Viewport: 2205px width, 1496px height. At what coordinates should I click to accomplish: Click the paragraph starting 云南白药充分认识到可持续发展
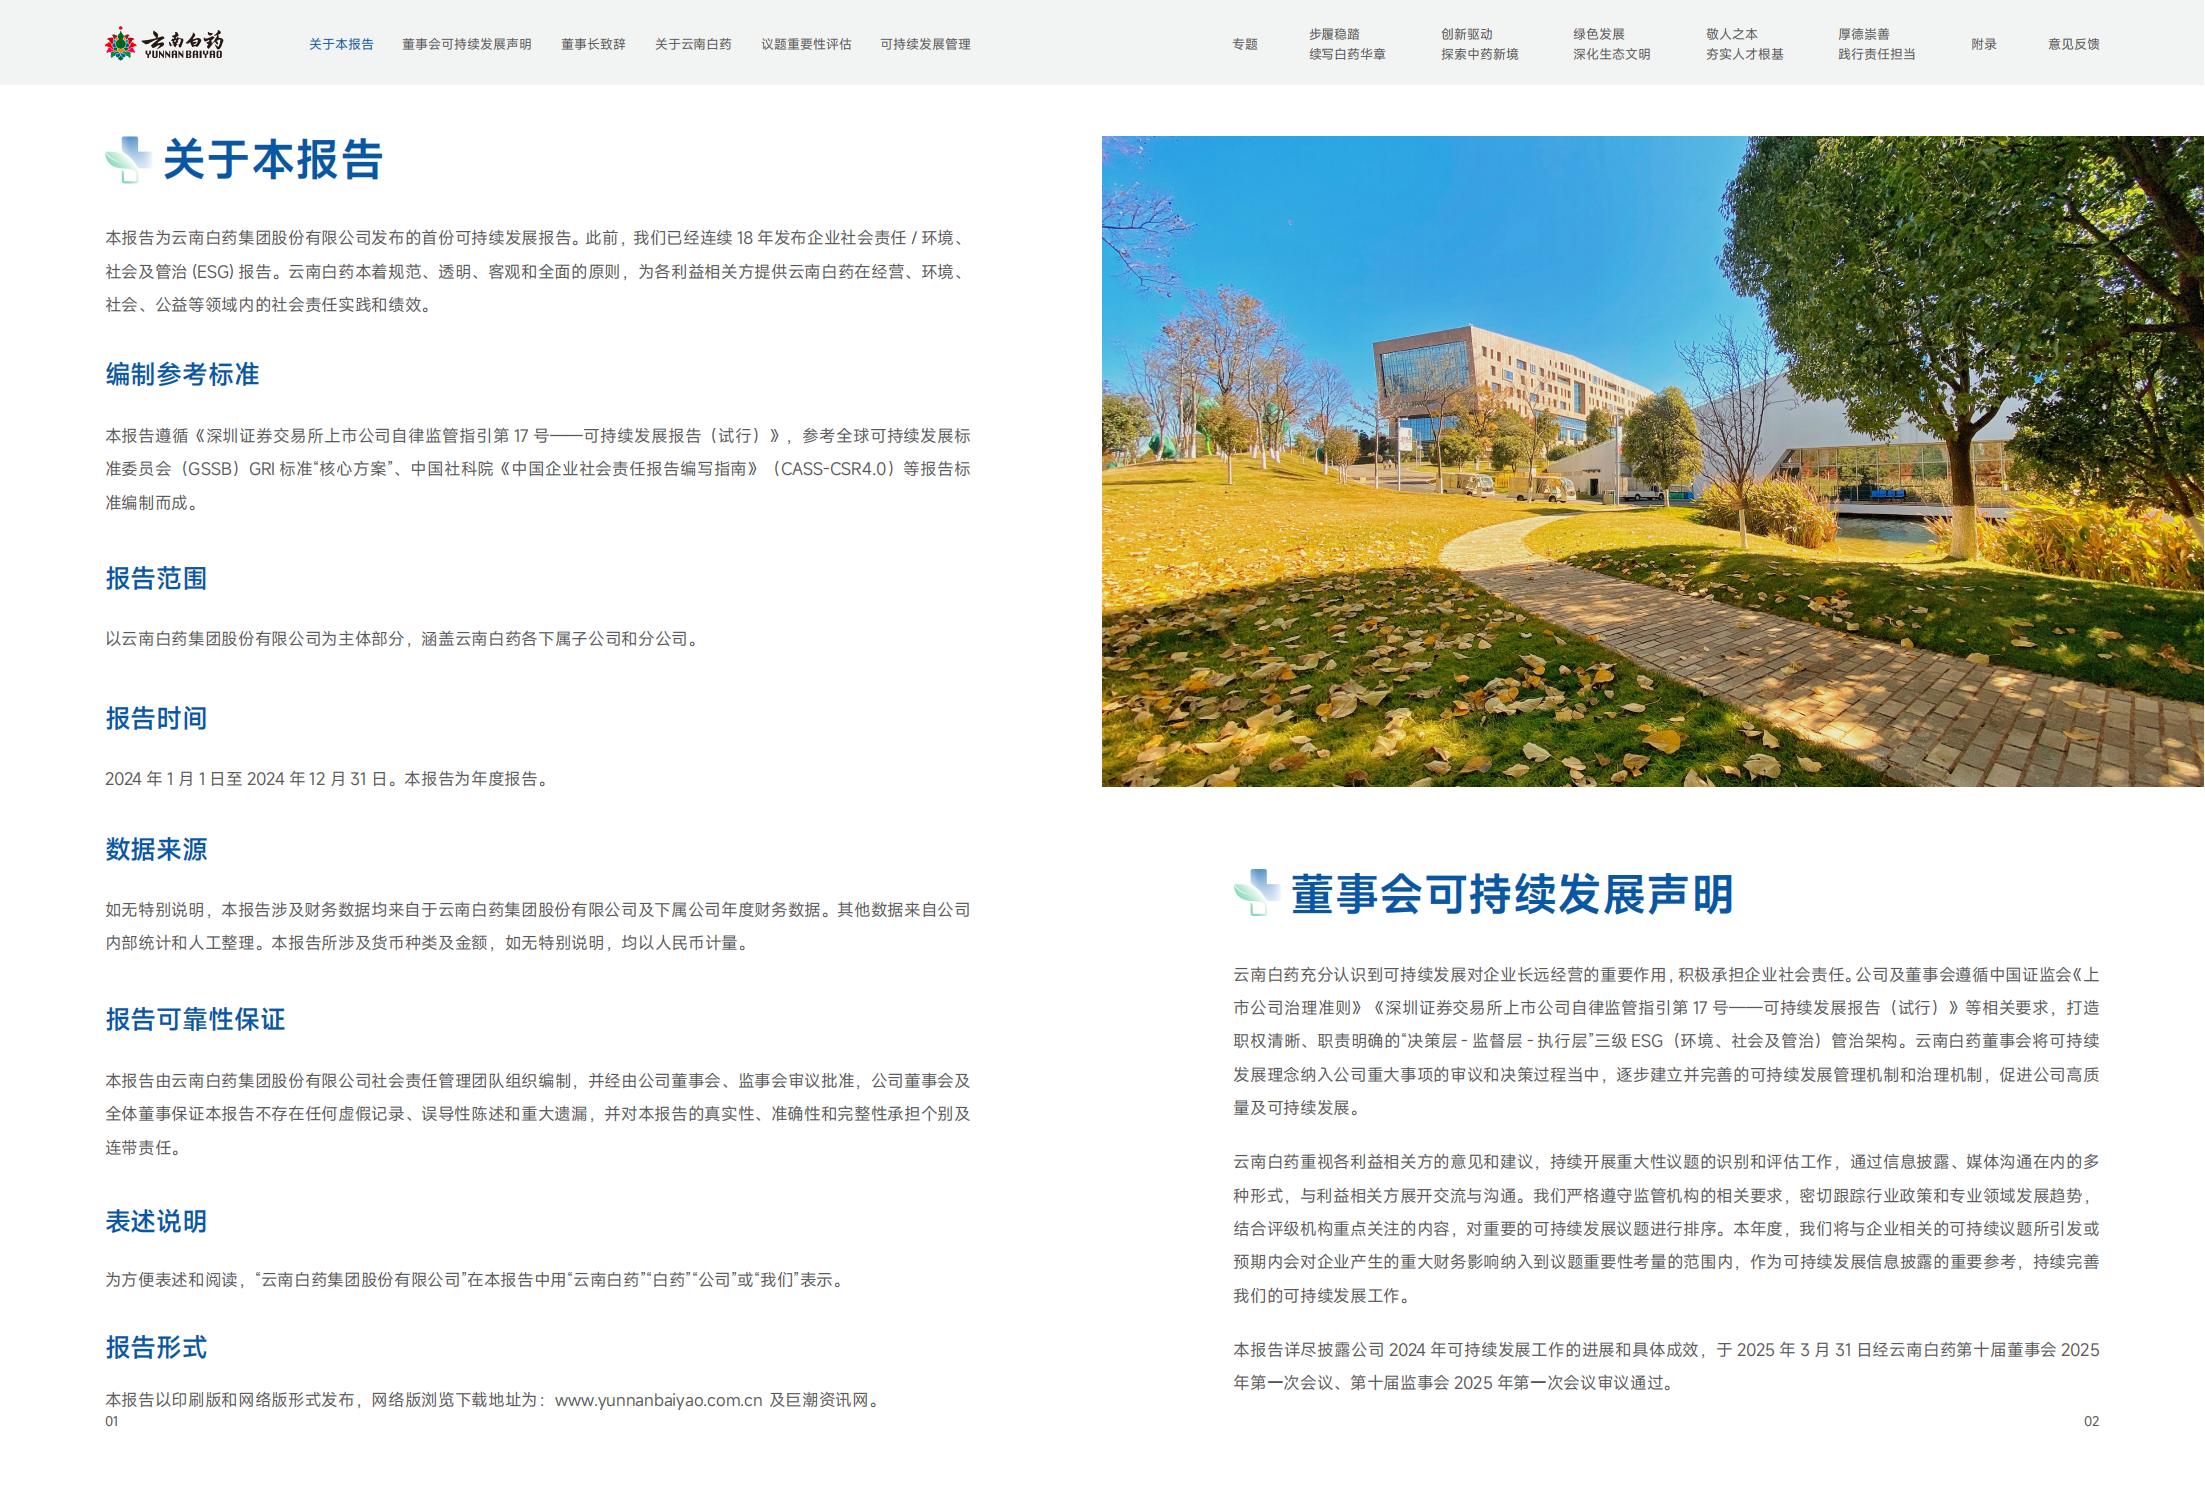[1666, 1041]
